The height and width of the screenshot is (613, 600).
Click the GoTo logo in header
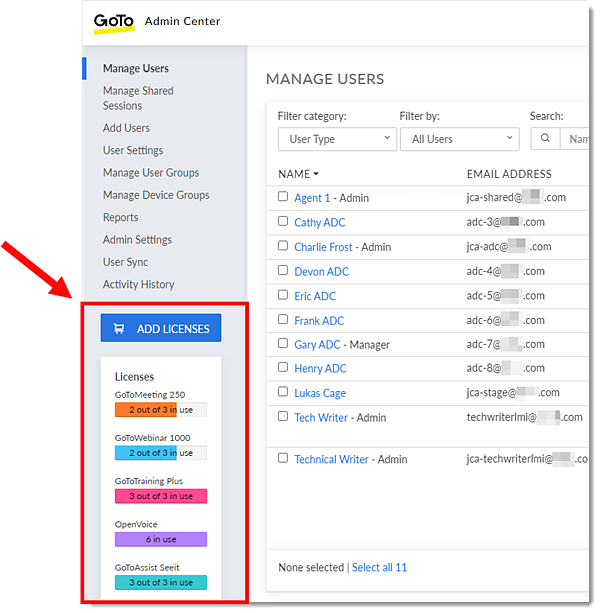[114, 22]
